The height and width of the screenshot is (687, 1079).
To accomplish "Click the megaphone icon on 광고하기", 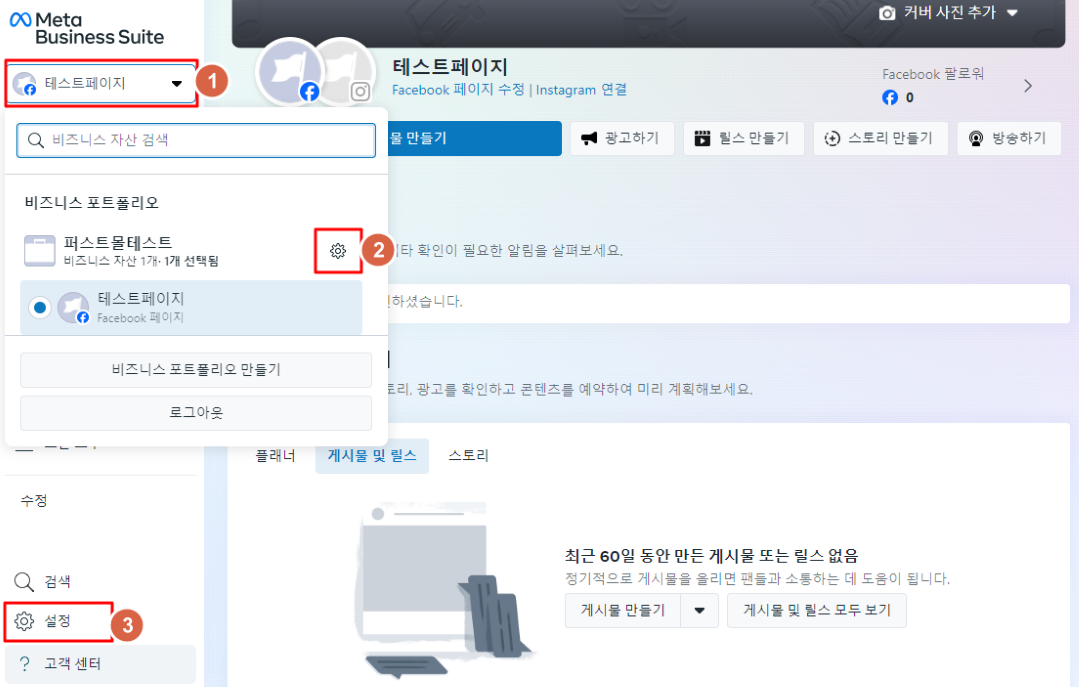I will tap(589, 138).
